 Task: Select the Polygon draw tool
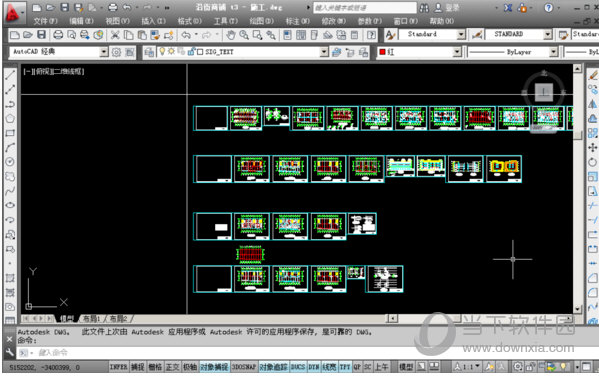pos(10,118)
